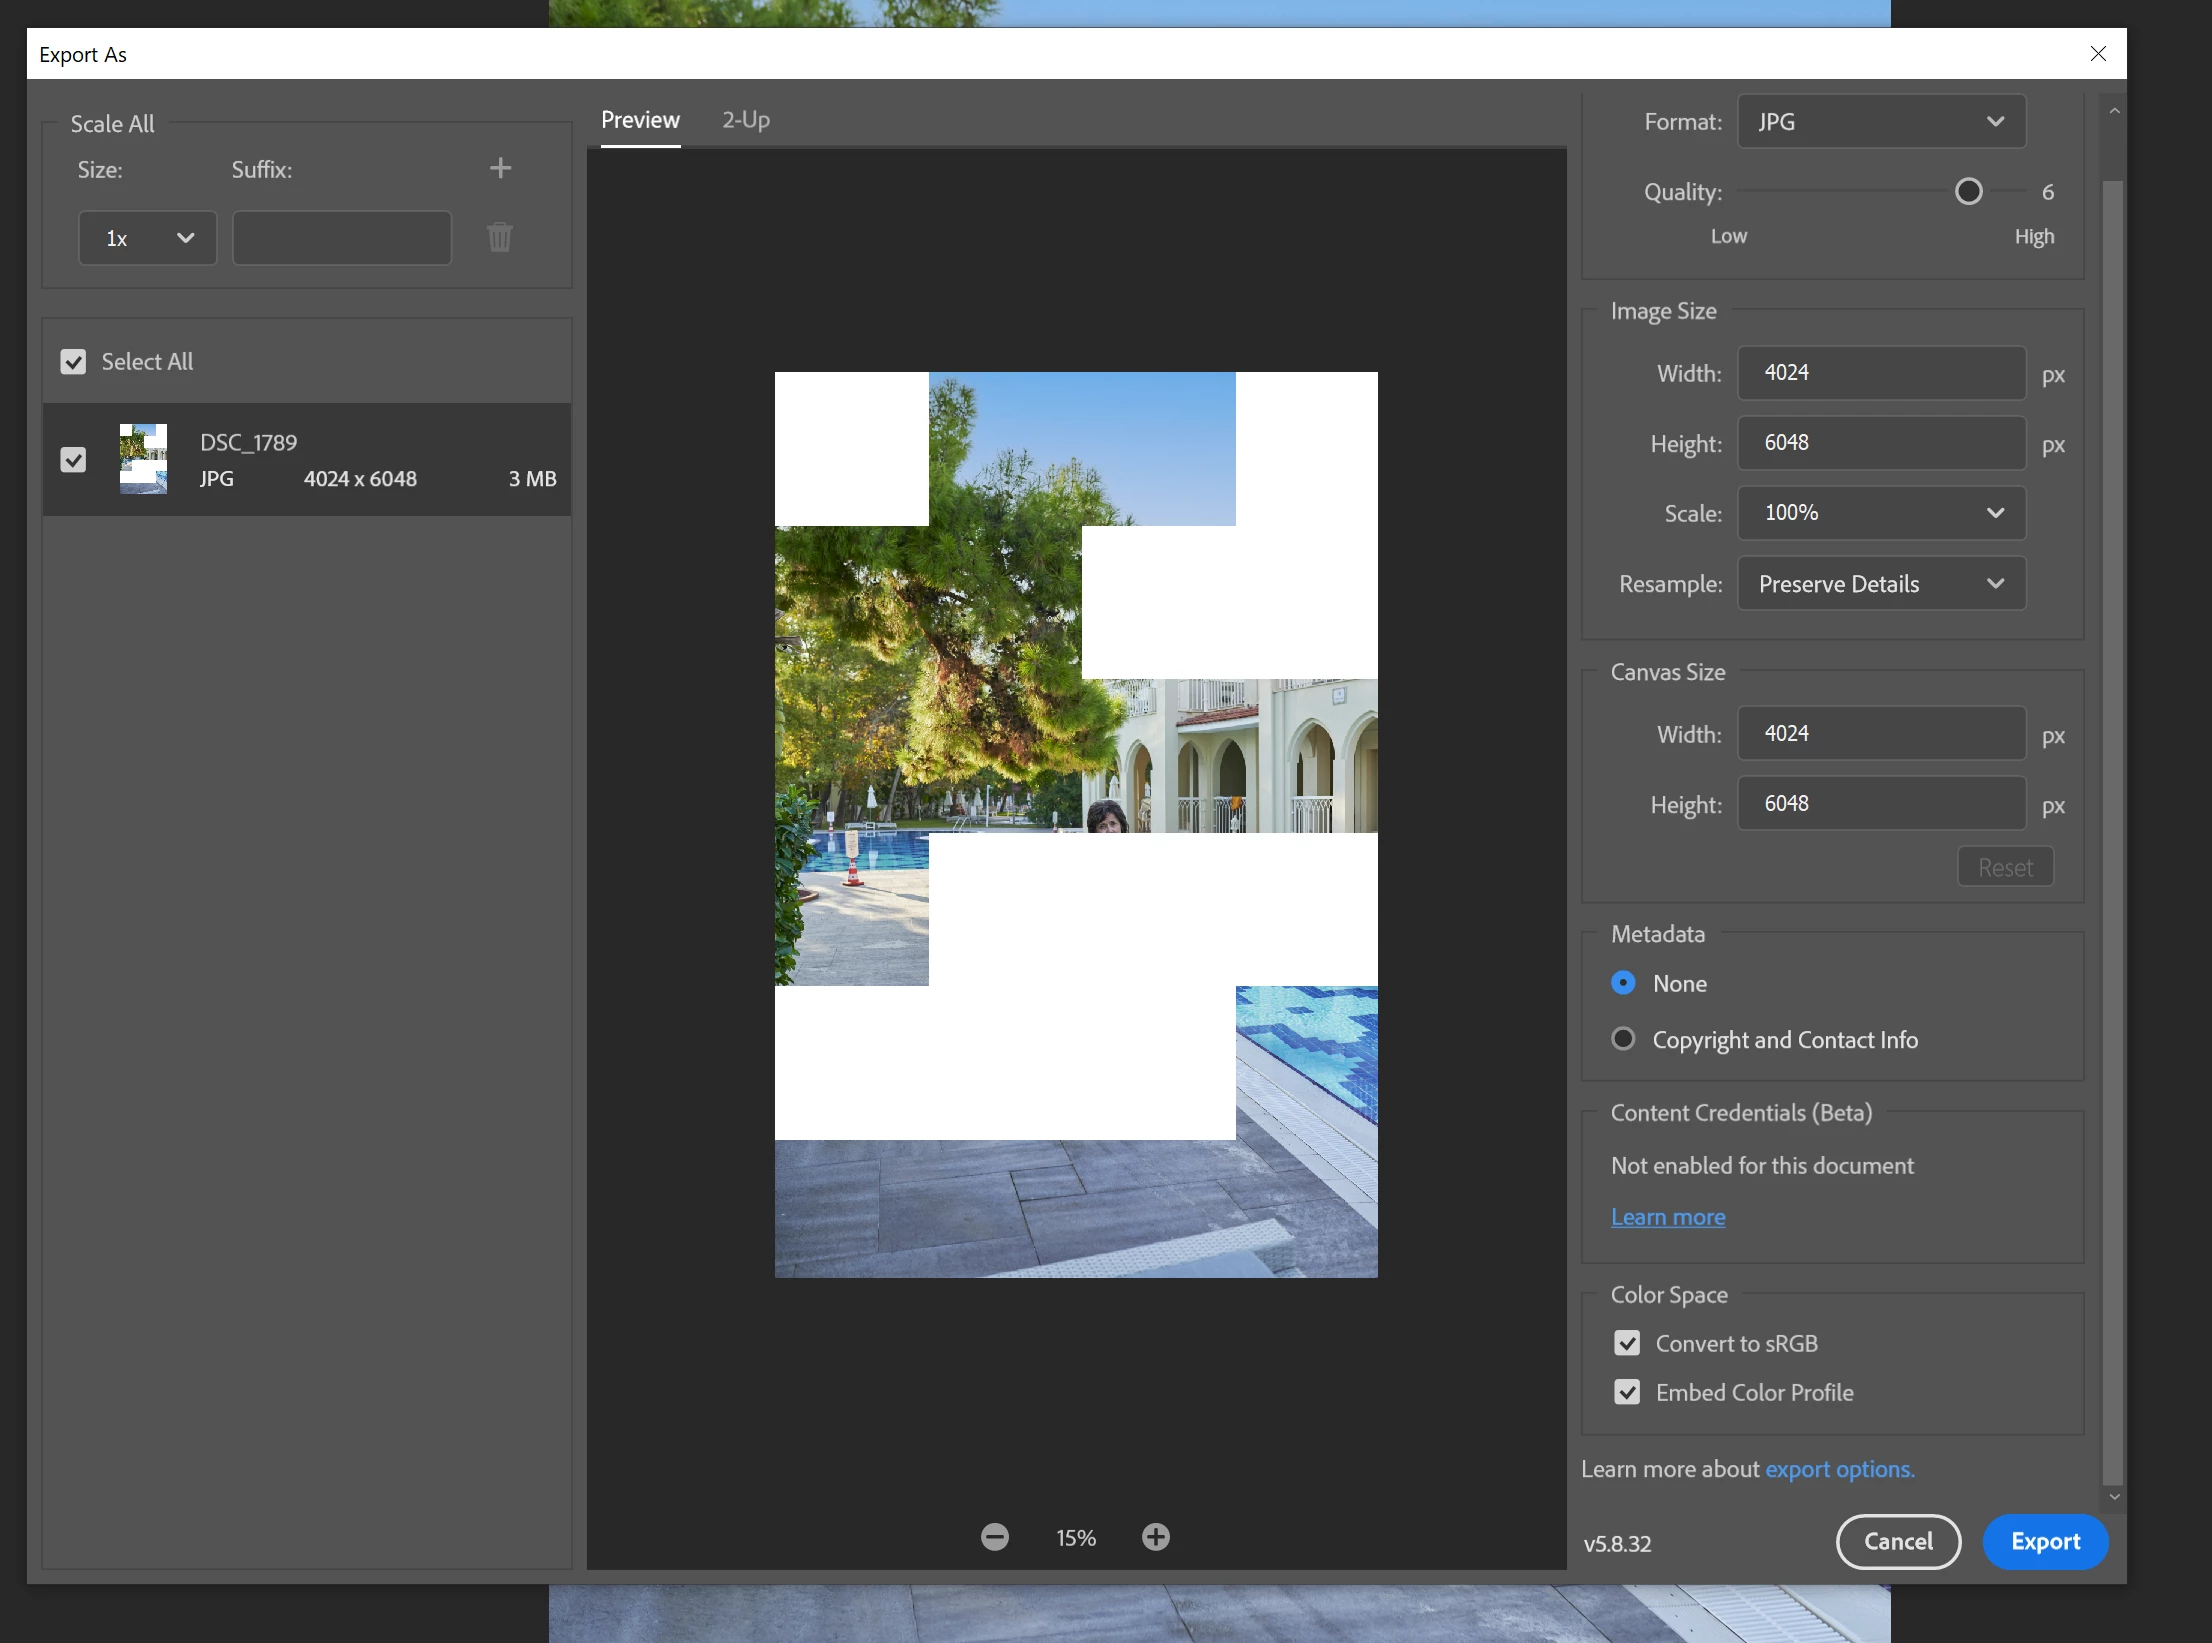Viewport: 2212px width, 1643px height.
Task: Click the scroll up arrow in settings panel
Action: pyautogui.click(x=2114, y=111)
